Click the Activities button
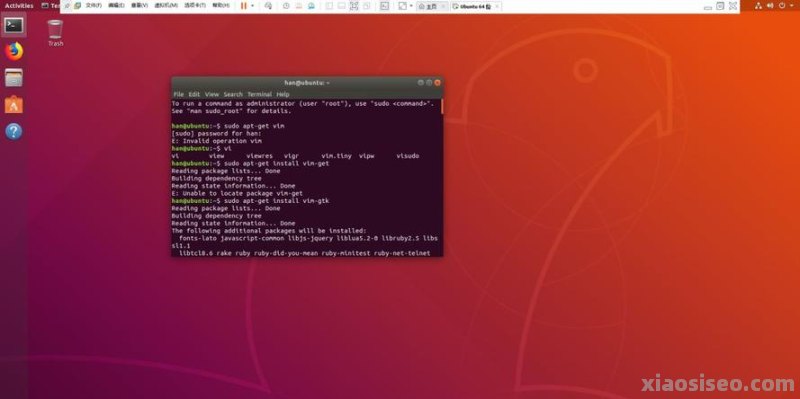This screenshot has height=399, width=800. tap(19, 6)
